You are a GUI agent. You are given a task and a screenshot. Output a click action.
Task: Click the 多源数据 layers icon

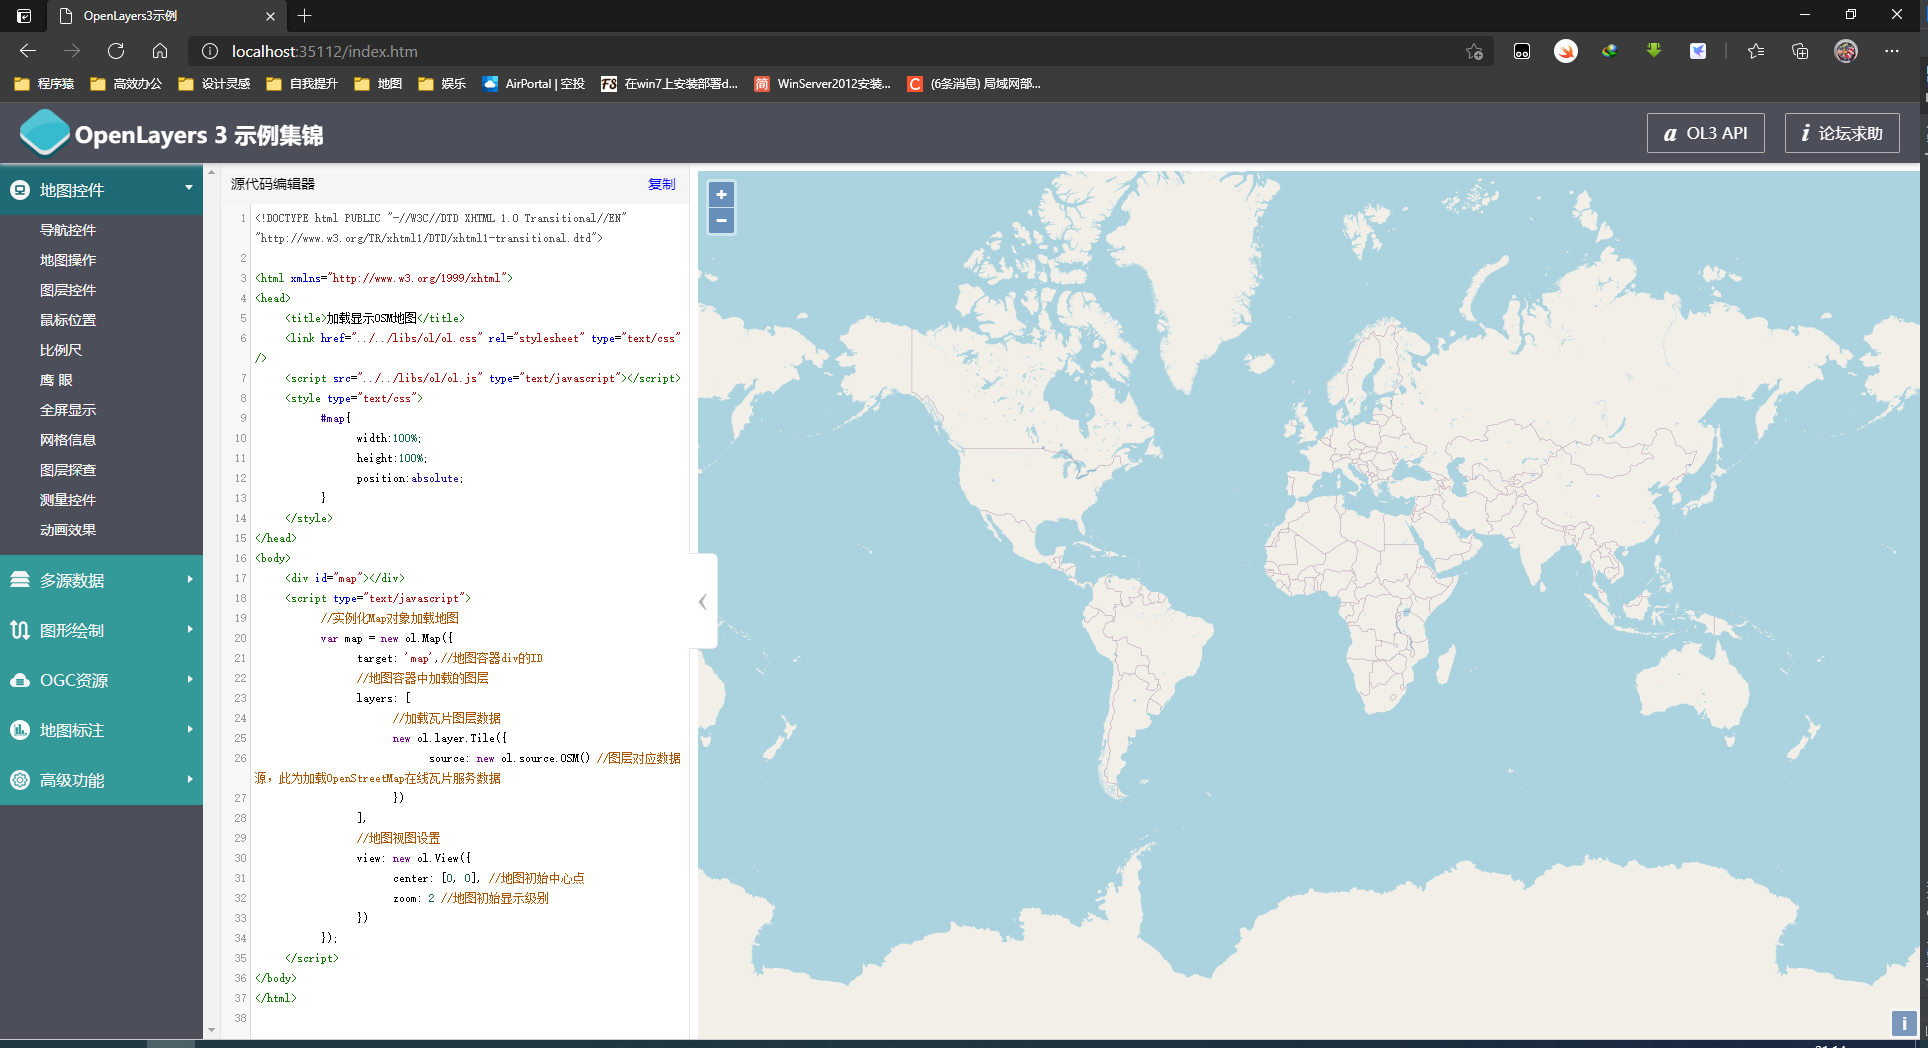[20, 580]
